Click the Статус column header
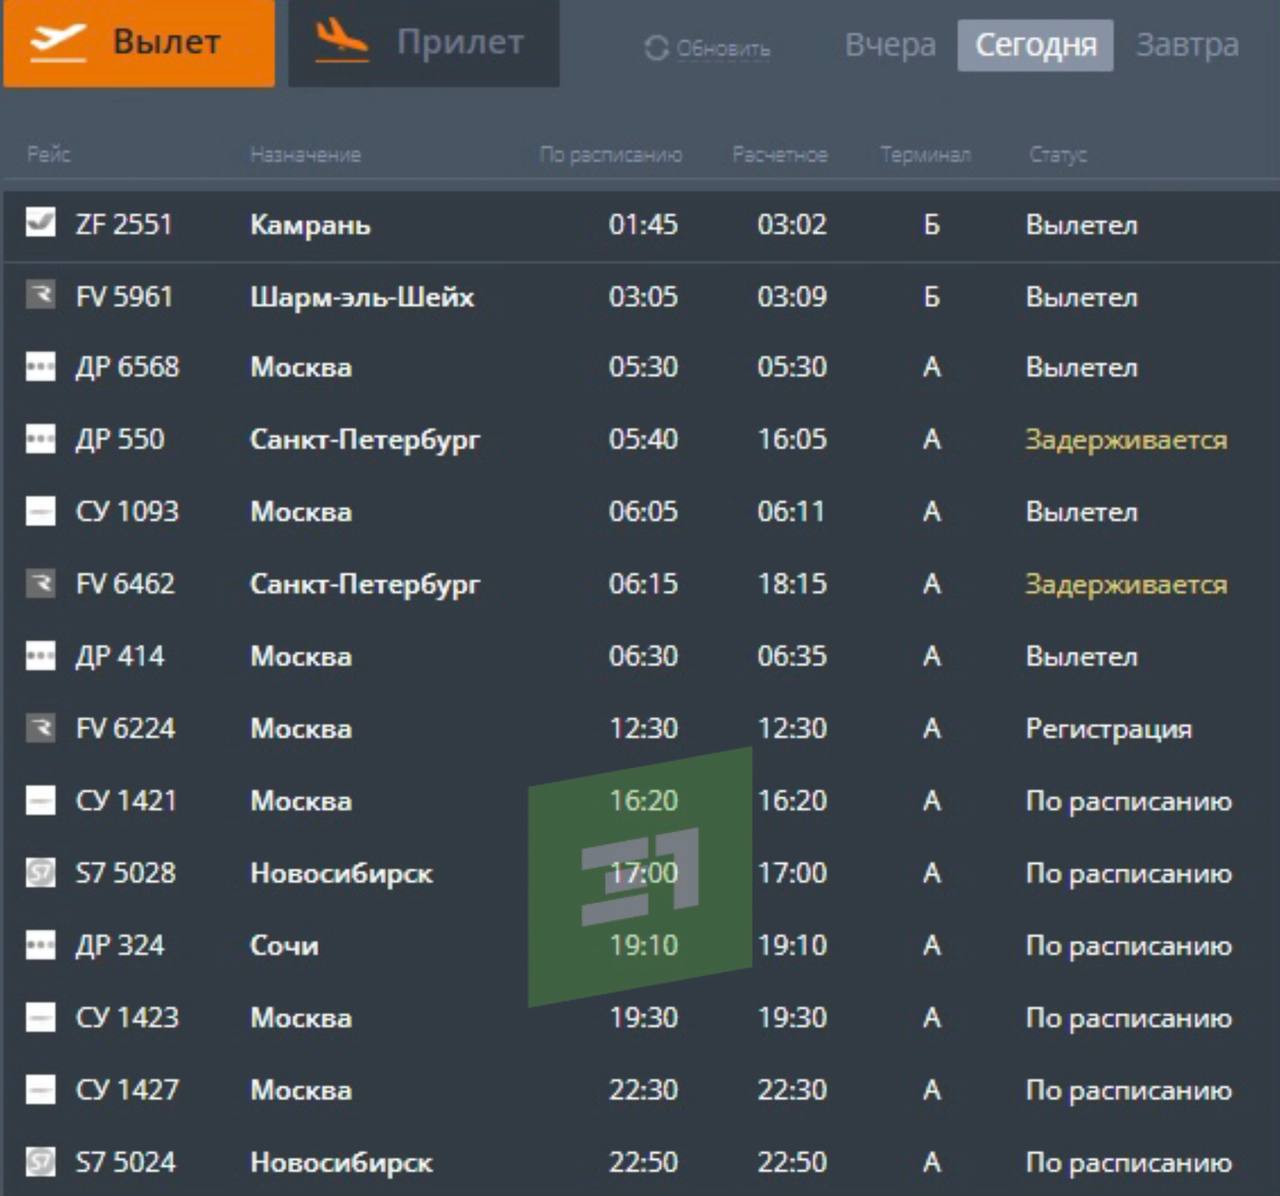This screenshot has width=1280, height=1196. [1058, 154]
